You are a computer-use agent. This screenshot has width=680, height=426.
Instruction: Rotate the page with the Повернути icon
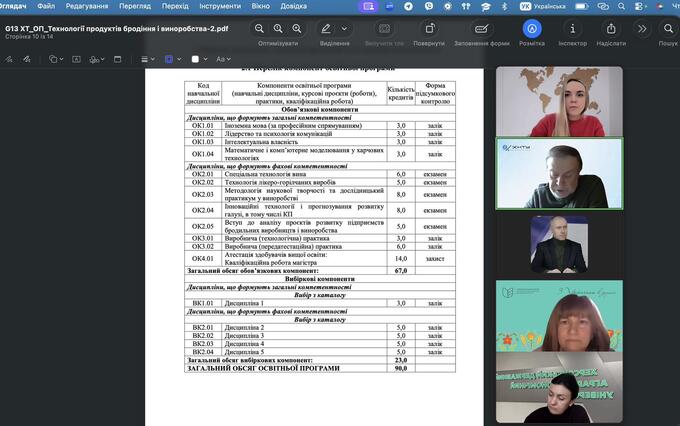point(429,29)
